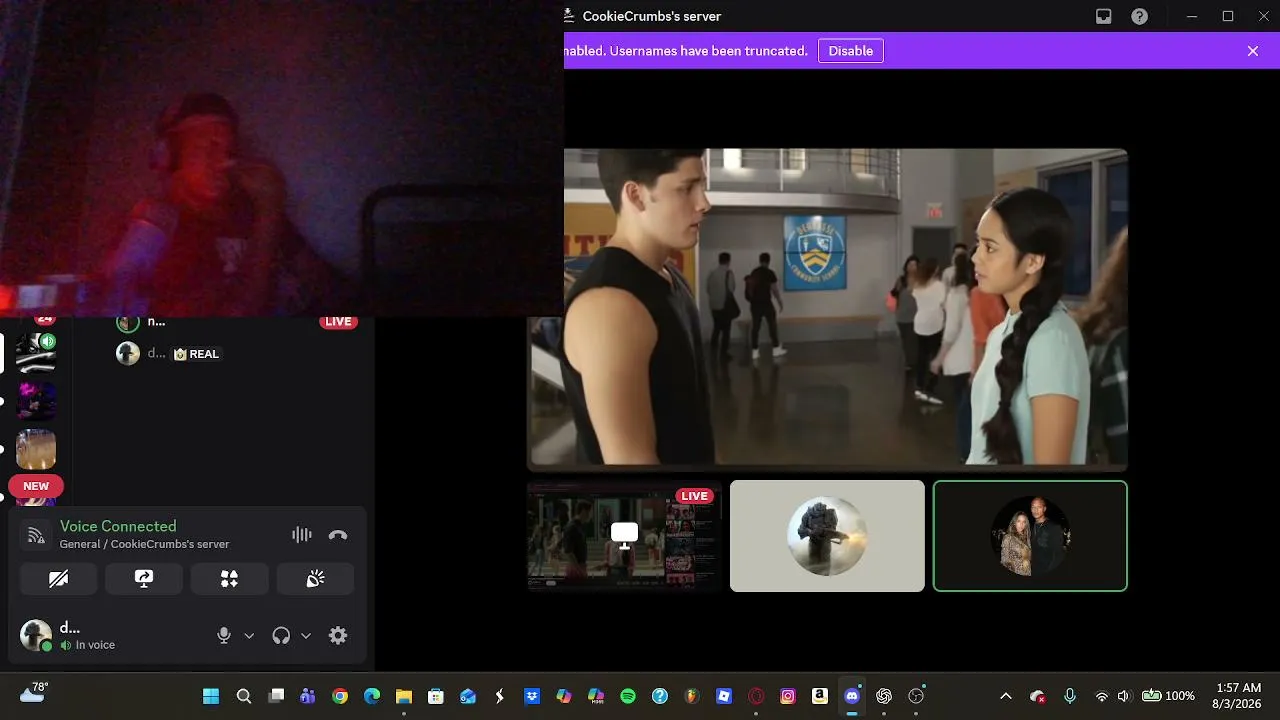Expand the microphone input options arrow

coord(249,635)
